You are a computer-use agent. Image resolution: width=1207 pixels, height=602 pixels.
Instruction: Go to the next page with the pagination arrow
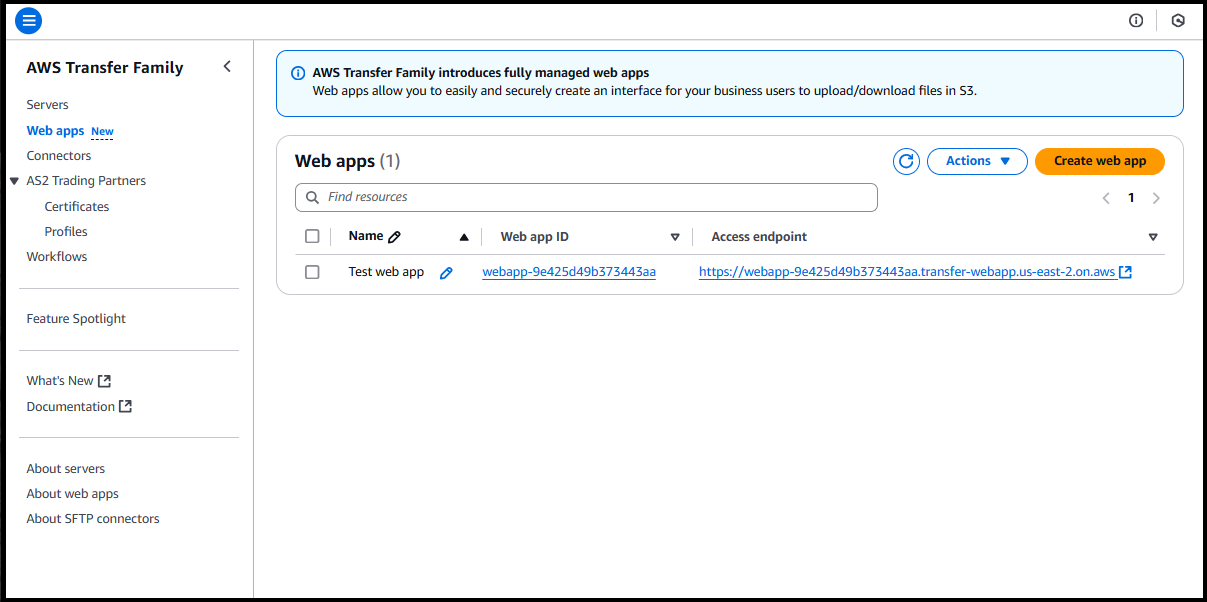point(1156,198)
